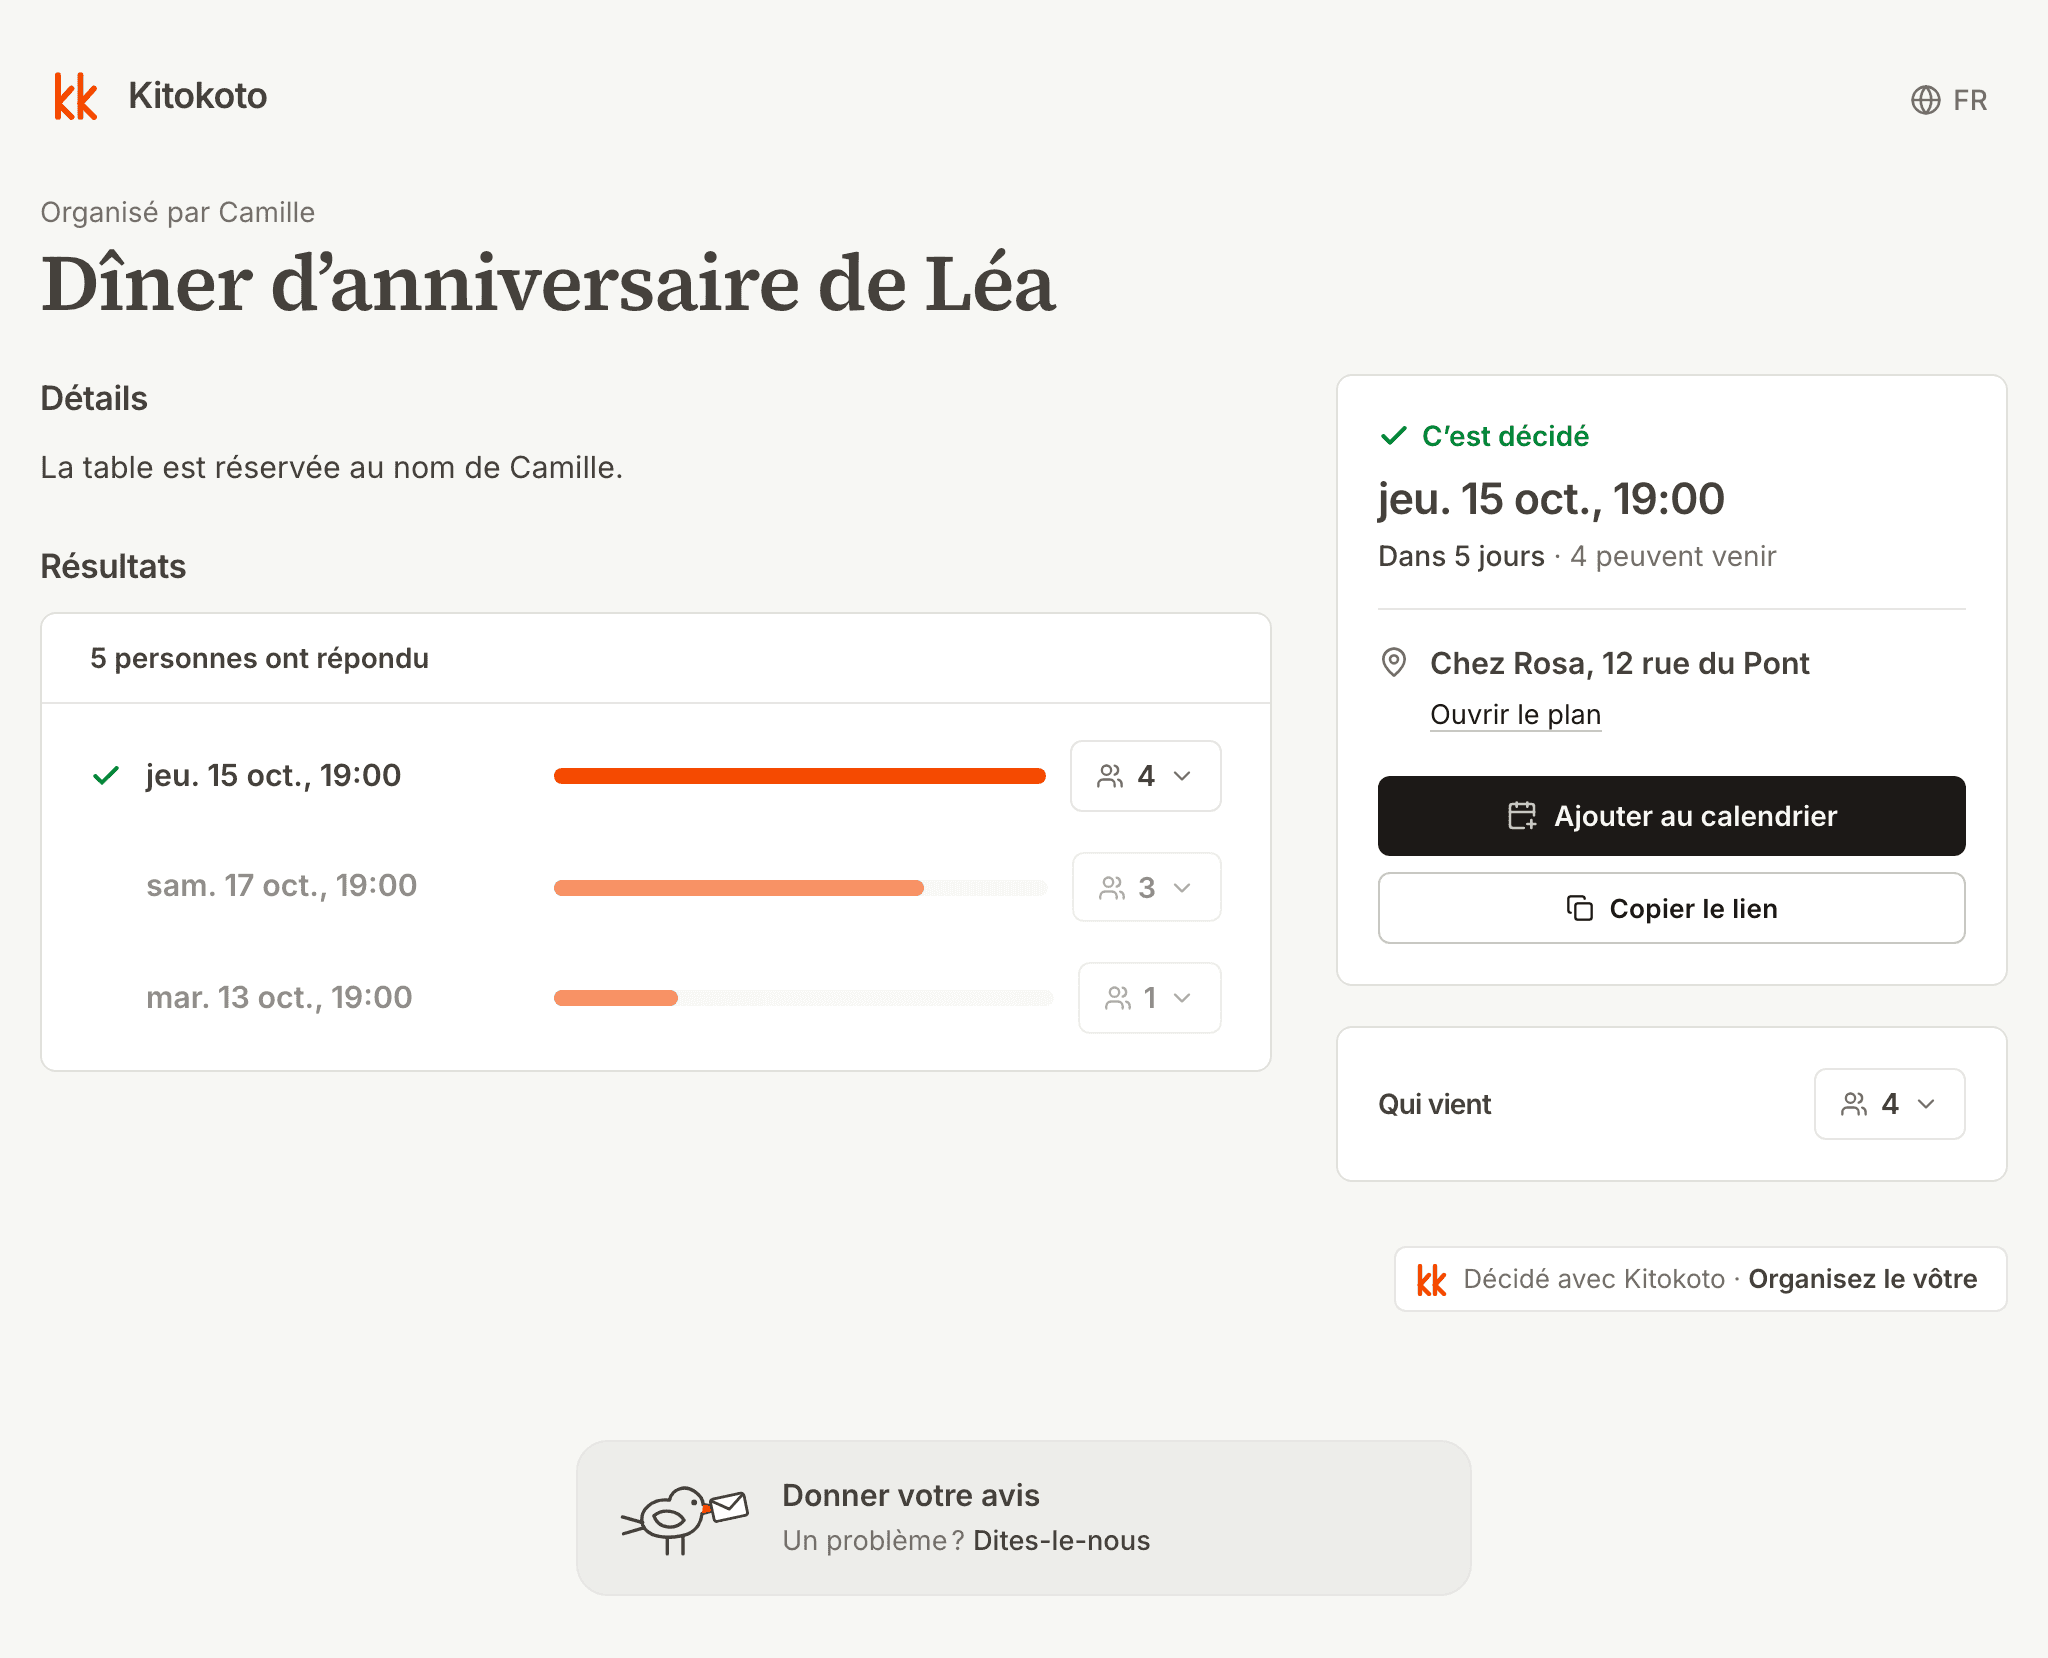This screenshot has width=2048, height=1658.
Task: Click the Kitokoto brand name
Action: tap(198, 96)
